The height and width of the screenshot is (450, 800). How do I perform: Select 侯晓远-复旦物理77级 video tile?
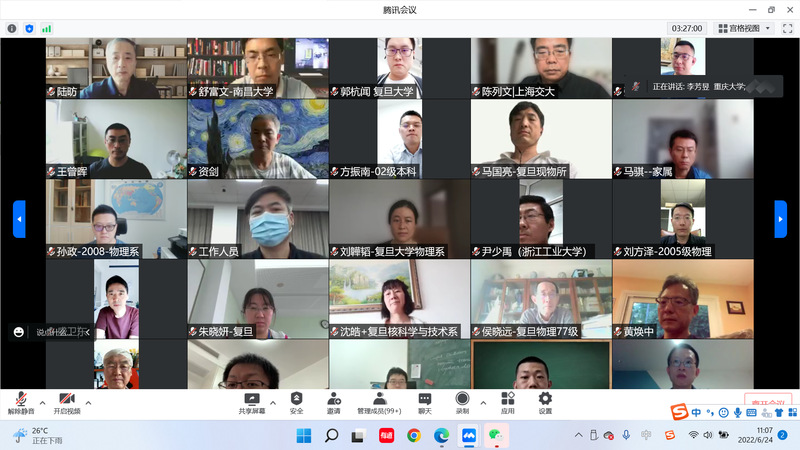pos(541,299)
